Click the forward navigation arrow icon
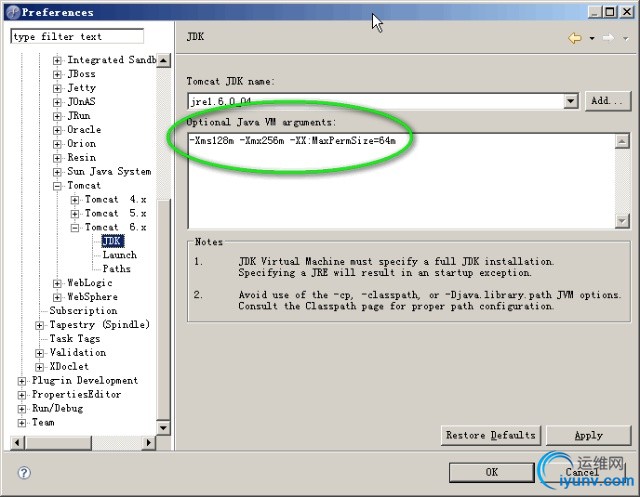This screenshot has height=497, width=640. click(x=608, y=38)
